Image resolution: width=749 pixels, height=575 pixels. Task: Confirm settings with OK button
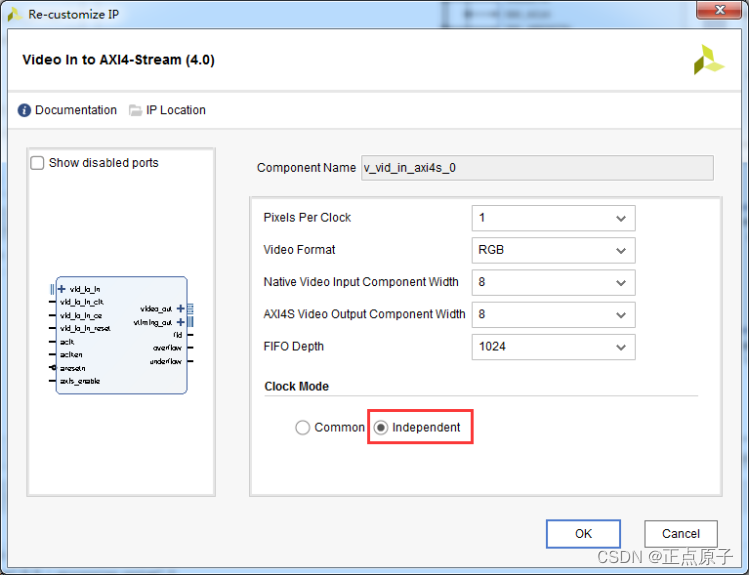coord(583,533)
